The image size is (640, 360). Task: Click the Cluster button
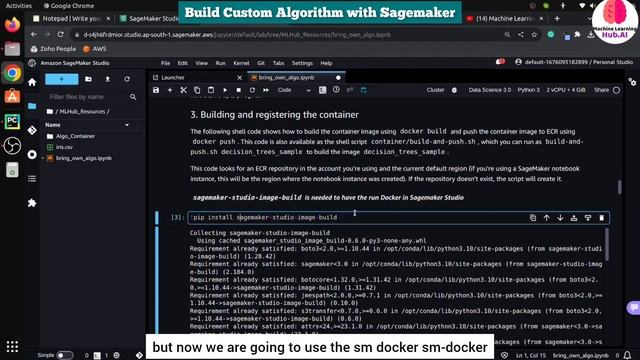tap(435, 90)
